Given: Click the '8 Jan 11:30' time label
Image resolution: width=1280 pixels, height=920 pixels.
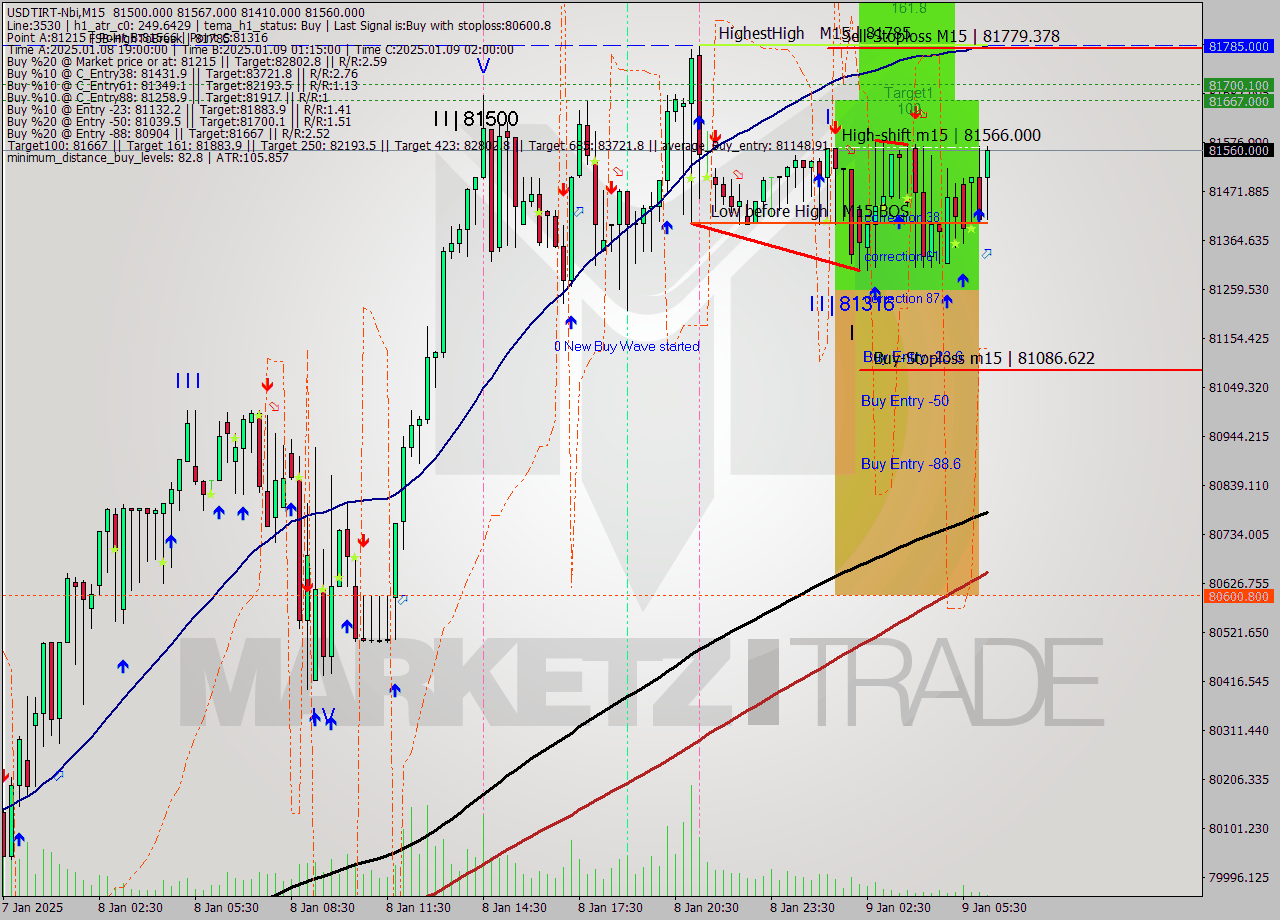Looking at the screenshot, I should 418,908.
